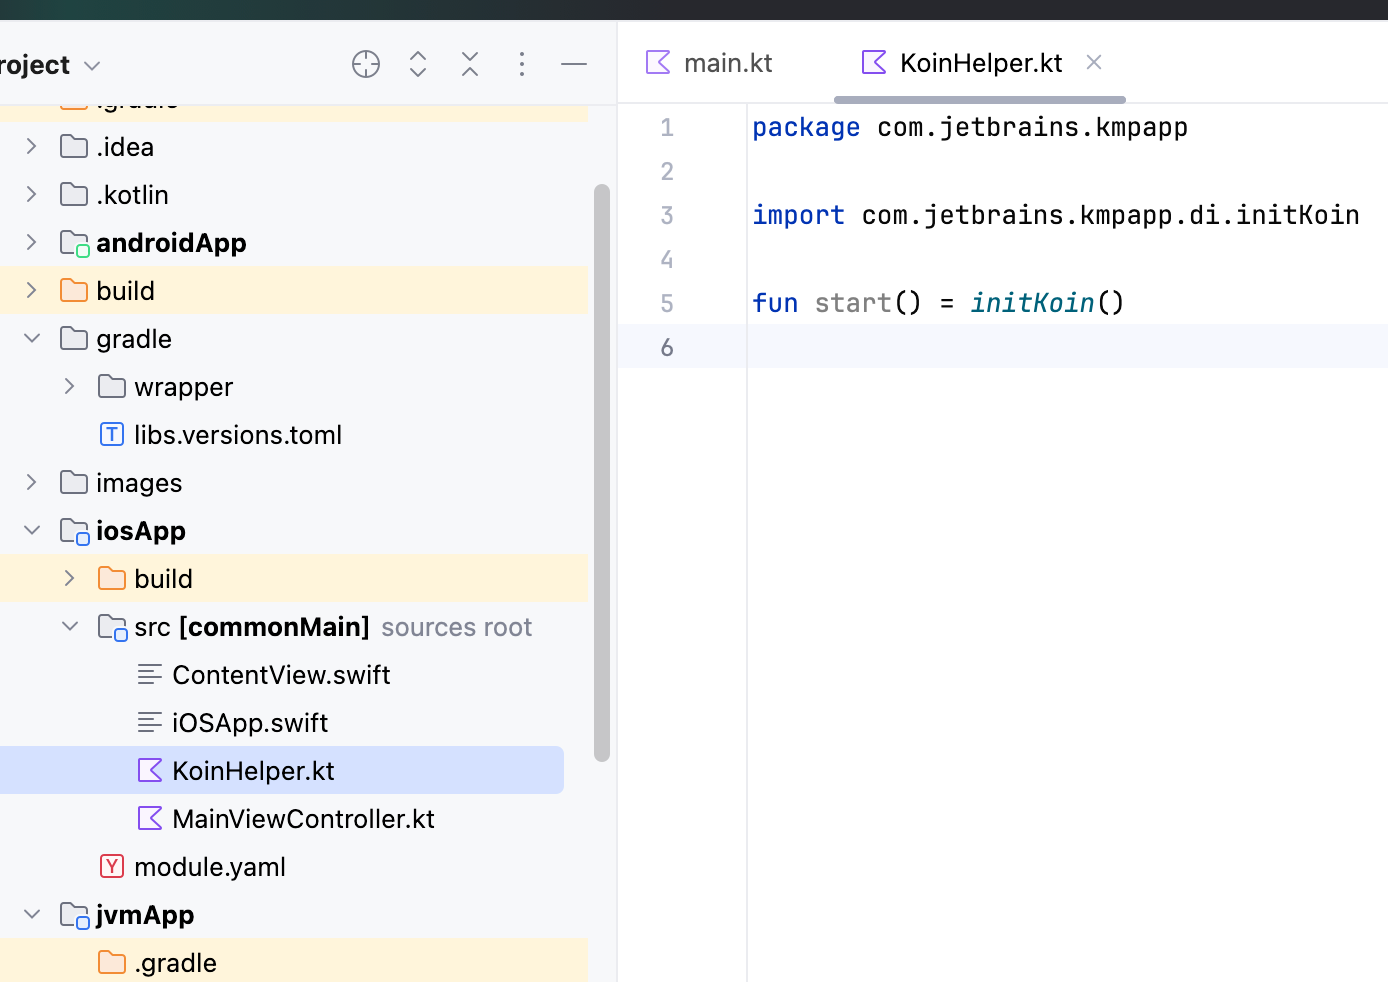Click the text file icon of ContentView.swift
Viewport: 1388px width, 982px height.
pyautogui.click(x=150, y=674)
